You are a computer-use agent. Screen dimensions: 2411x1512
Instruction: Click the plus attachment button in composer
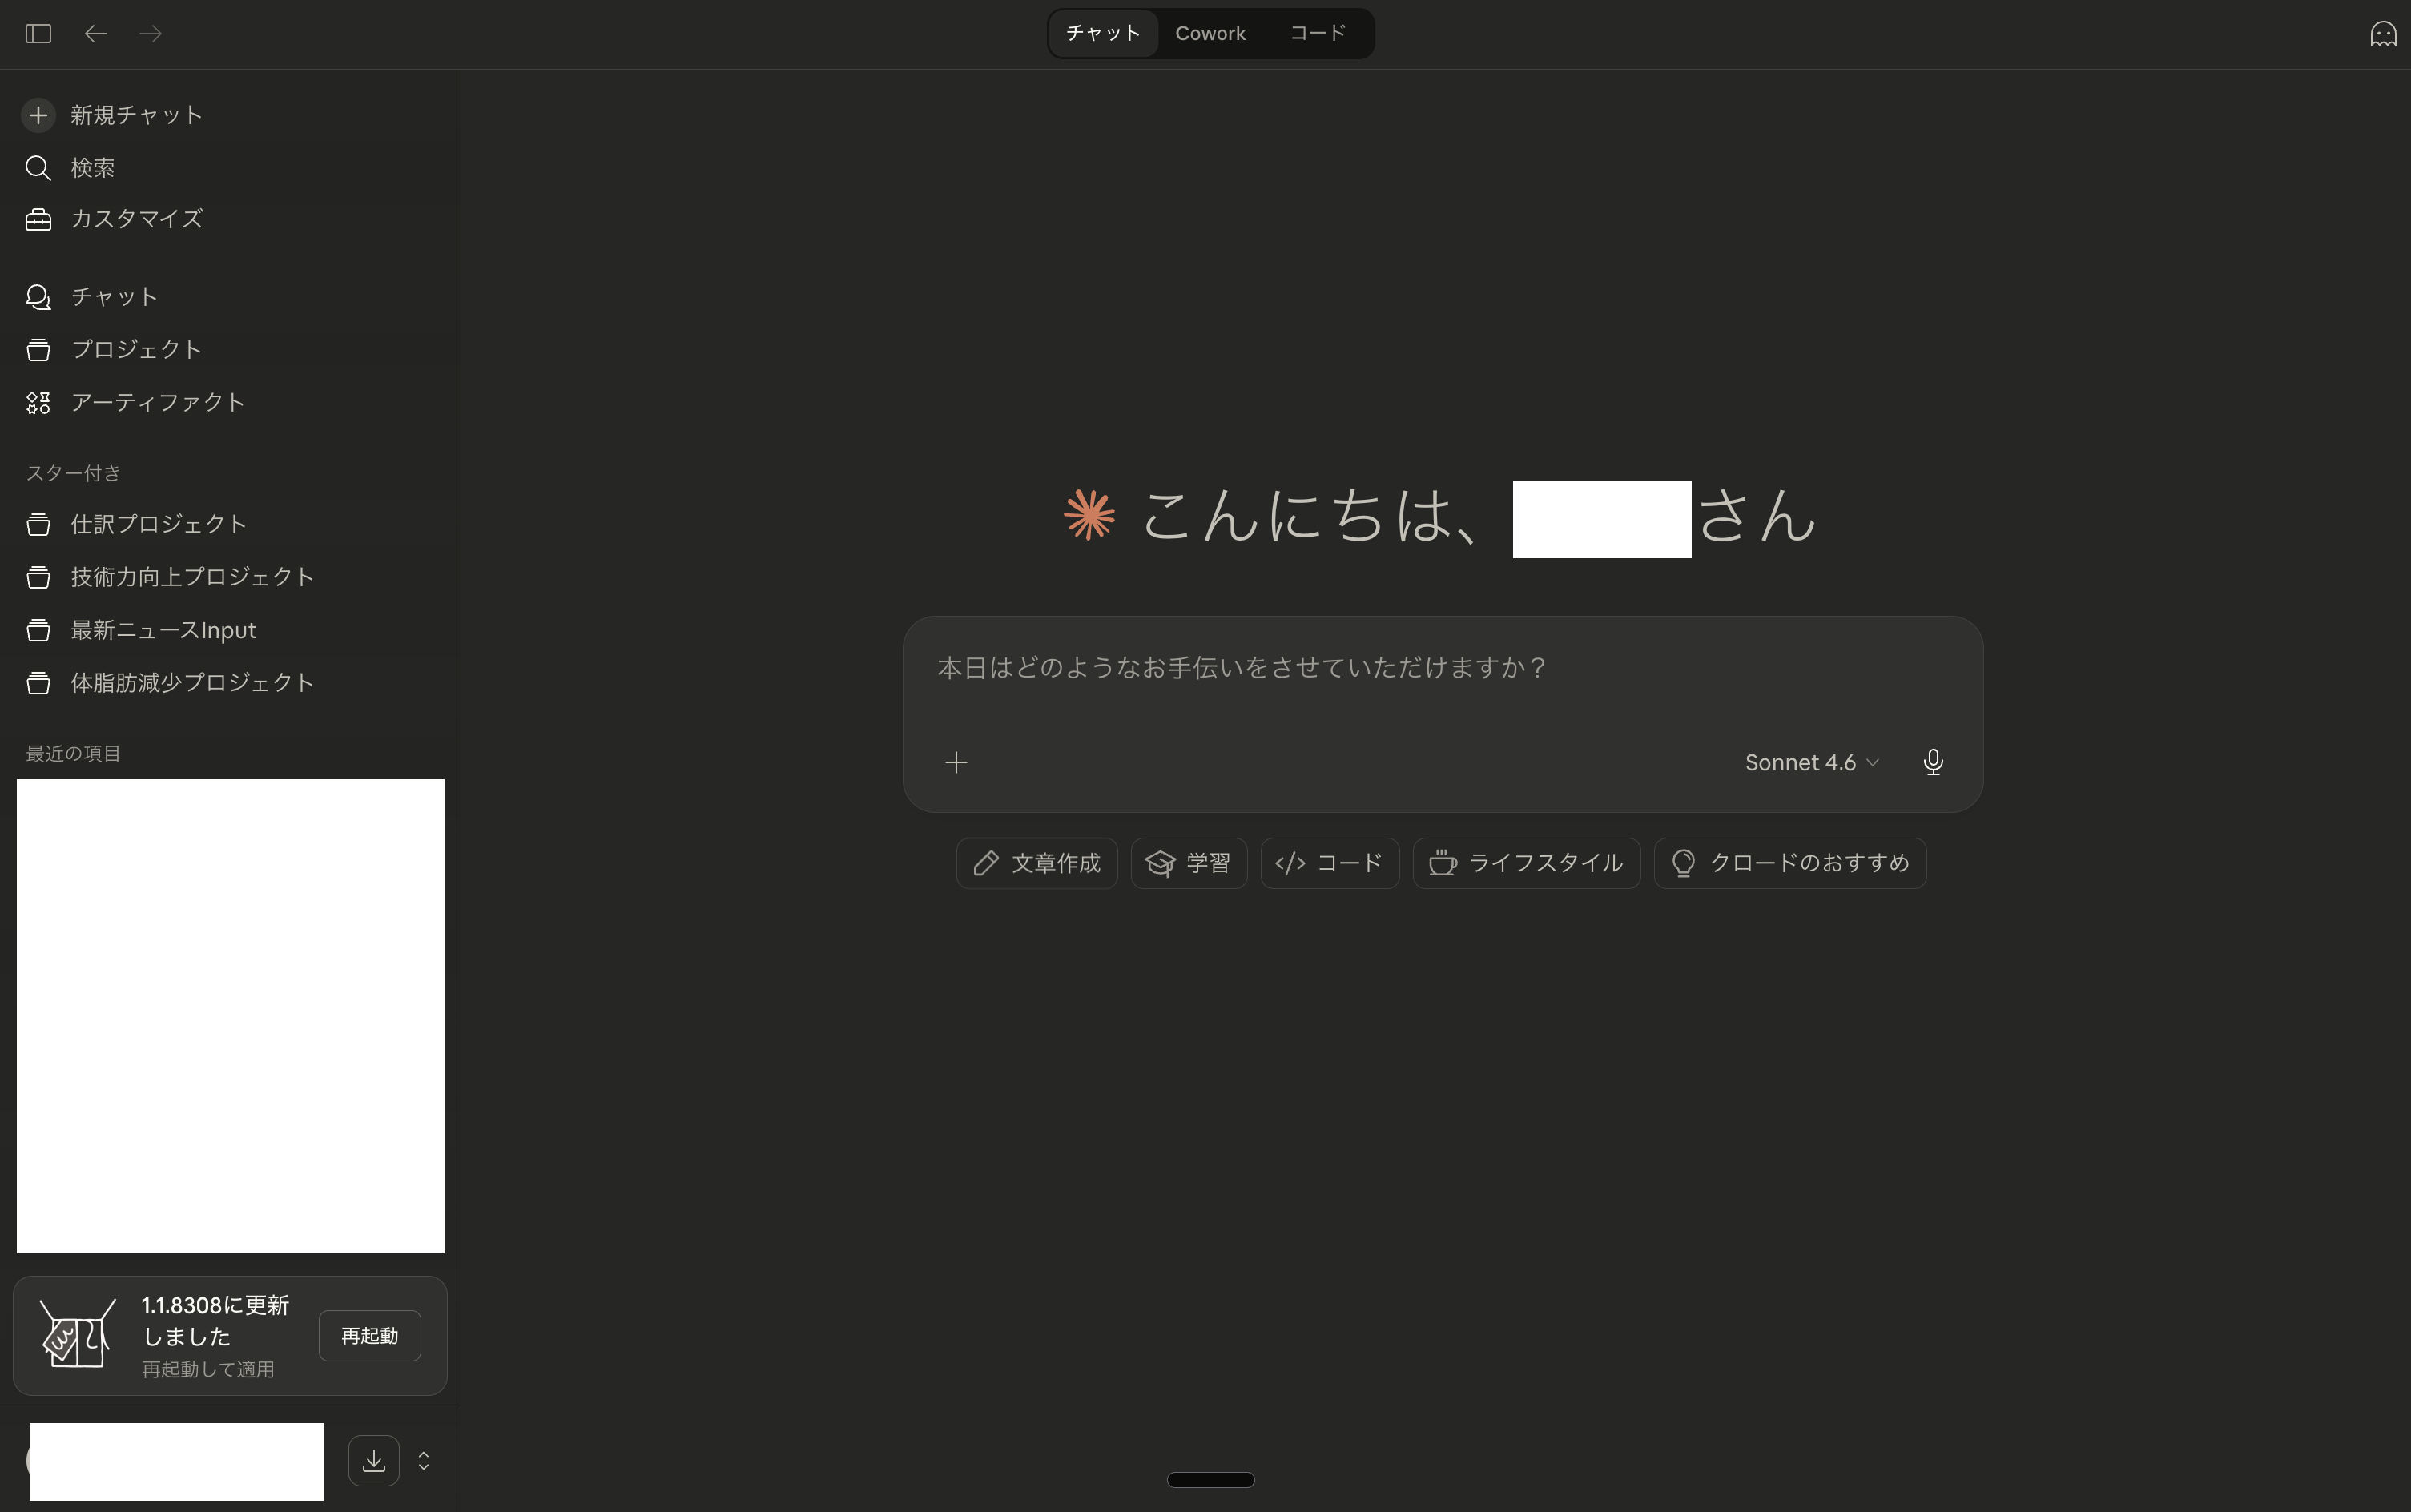[x=956, y=763]
